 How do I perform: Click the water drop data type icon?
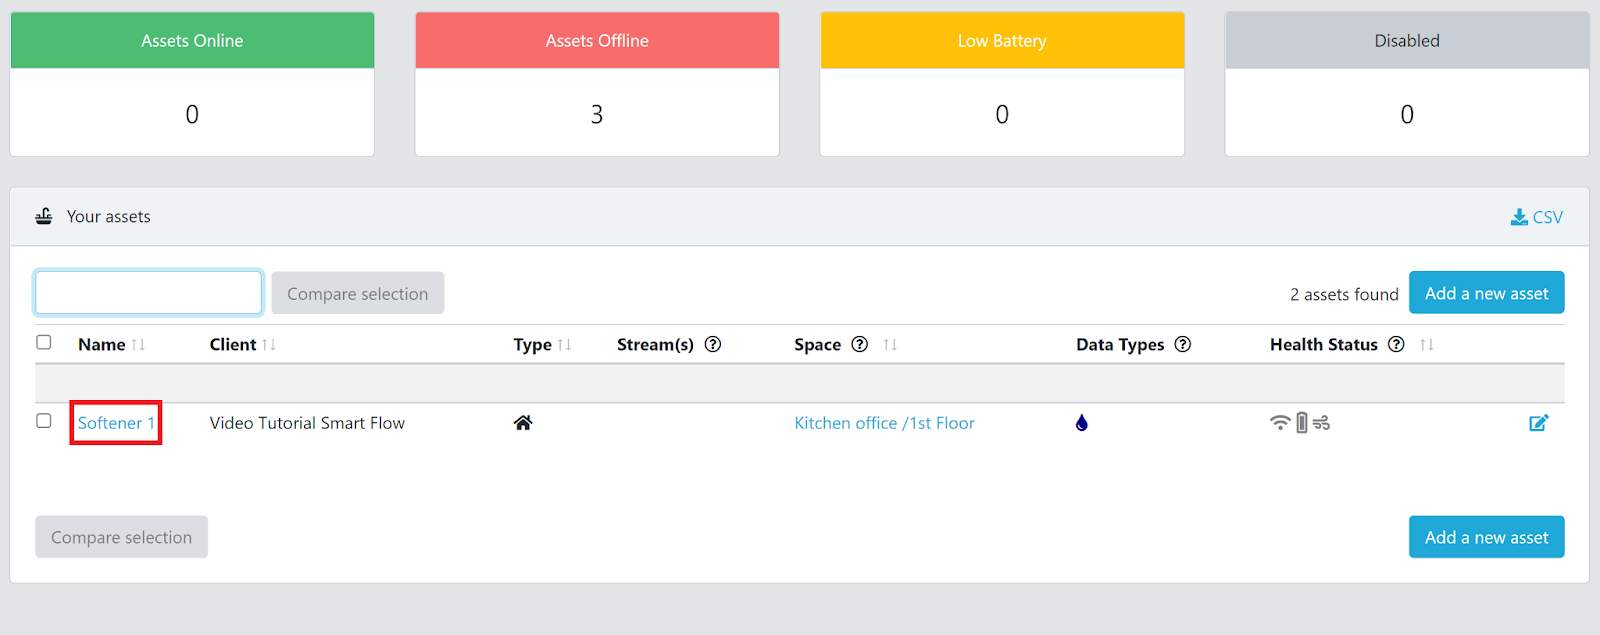pyautogui.click(x=1081, y=423)
